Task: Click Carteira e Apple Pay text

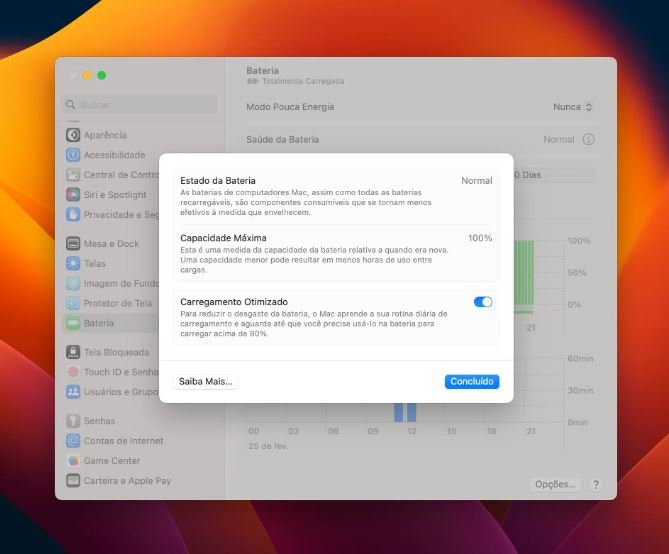Action: (127, 481)
